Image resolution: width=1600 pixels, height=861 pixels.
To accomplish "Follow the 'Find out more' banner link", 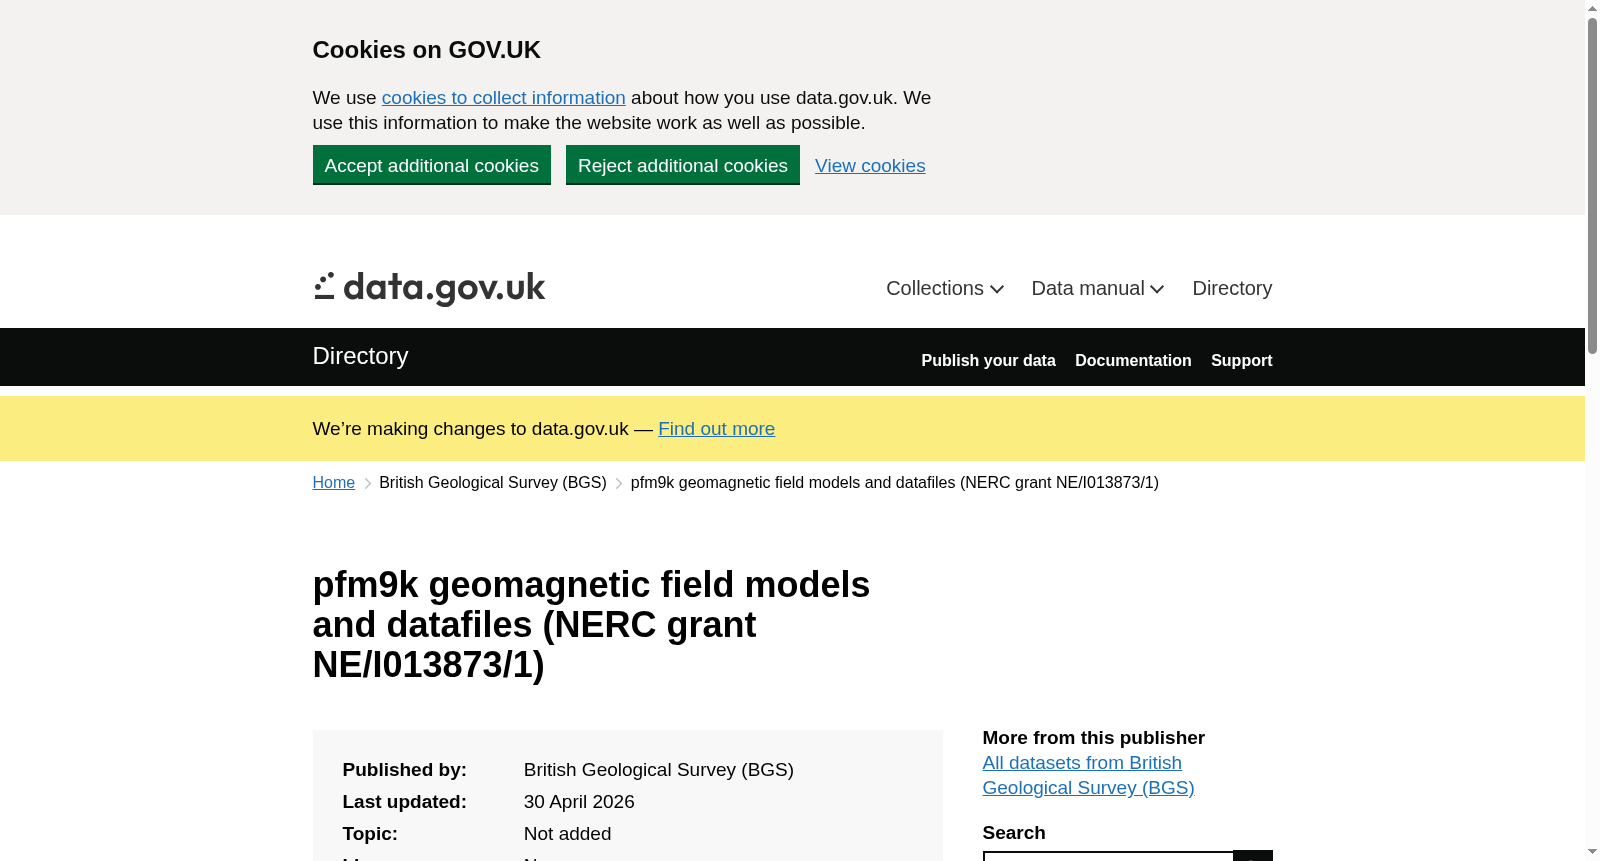I will click(716, 429).
